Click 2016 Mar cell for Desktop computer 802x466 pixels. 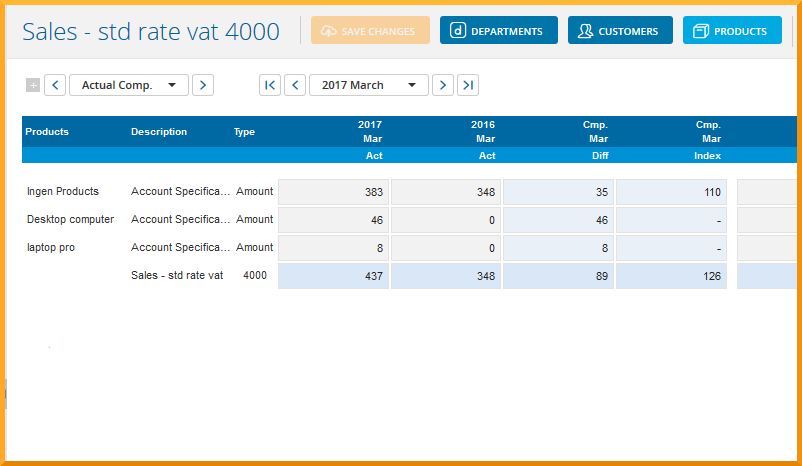click(446, 220)
